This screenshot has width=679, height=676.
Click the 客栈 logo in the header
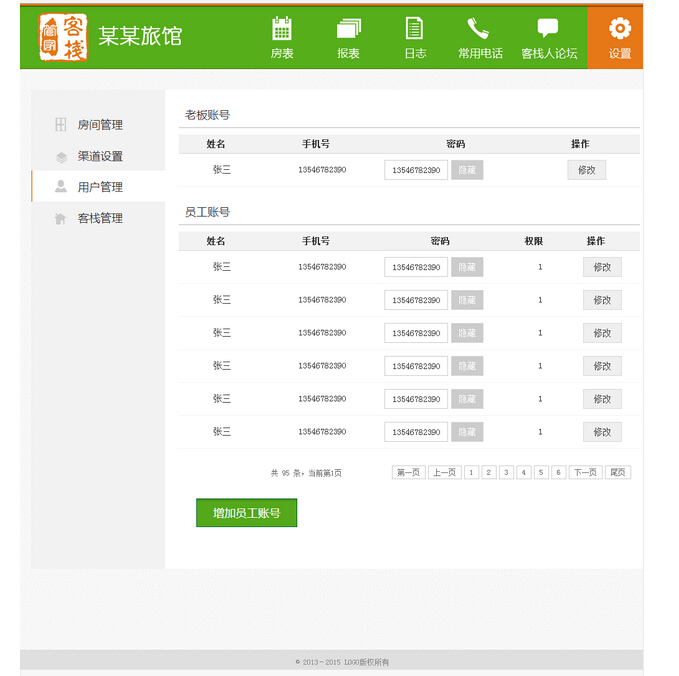[x=62, y=38]
